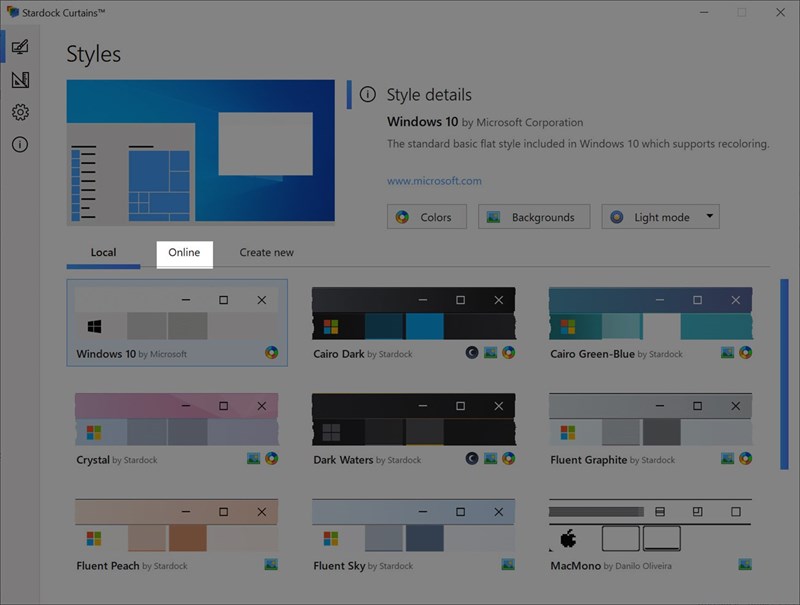Click the large Windows 10 style preview image

[201, 151]
